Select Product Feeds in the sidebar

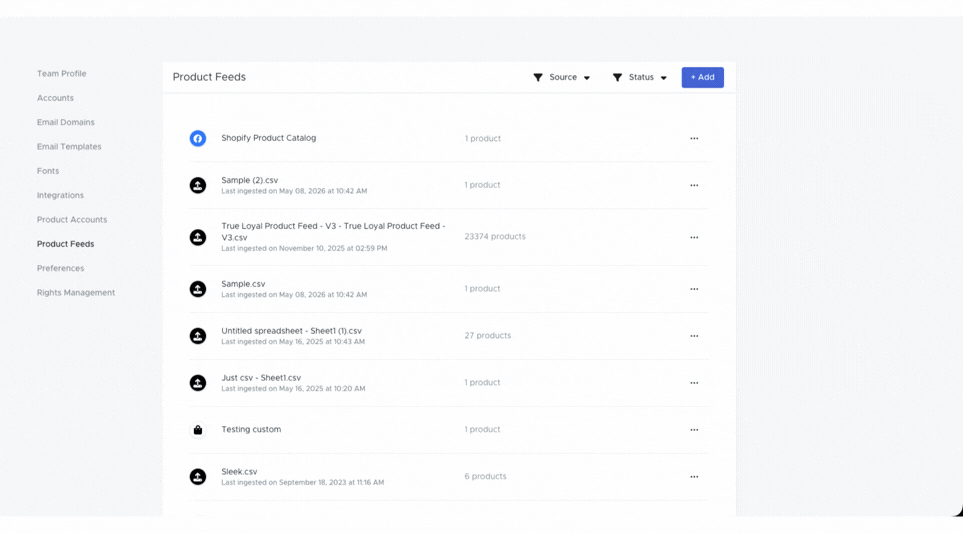pyautogui.click(x=65, y=244)
